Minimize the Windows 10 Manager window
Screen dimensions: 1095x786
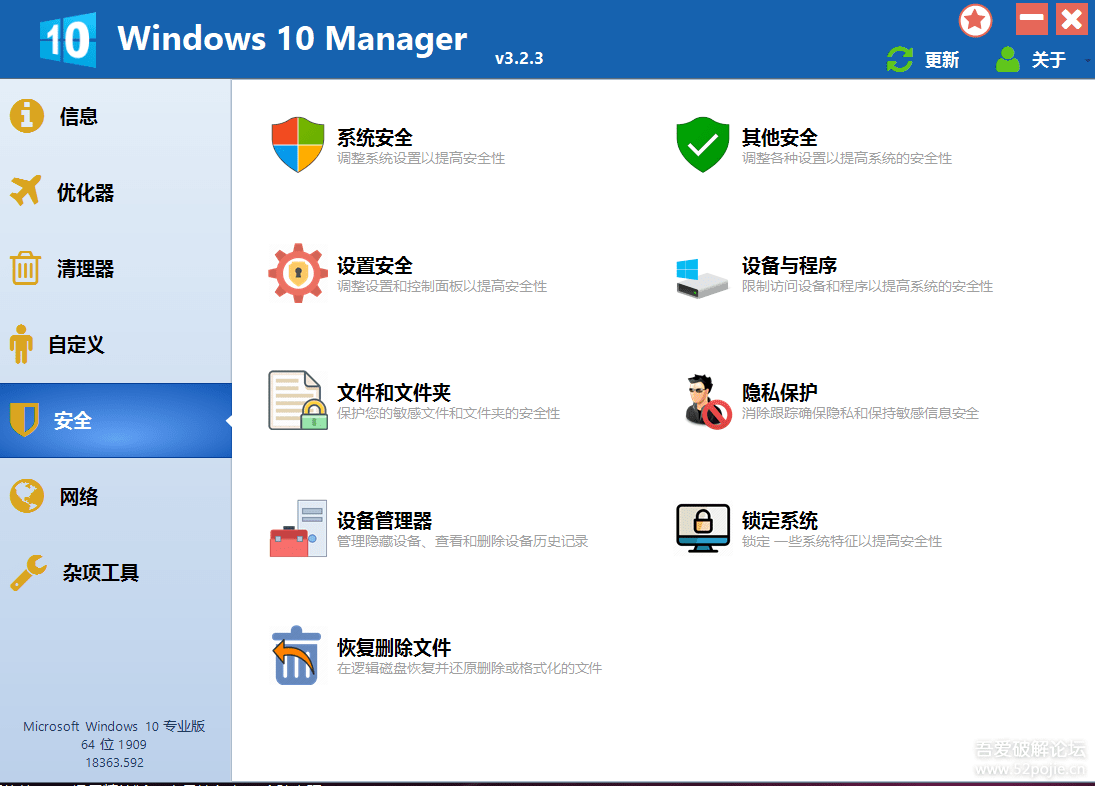1031,19
